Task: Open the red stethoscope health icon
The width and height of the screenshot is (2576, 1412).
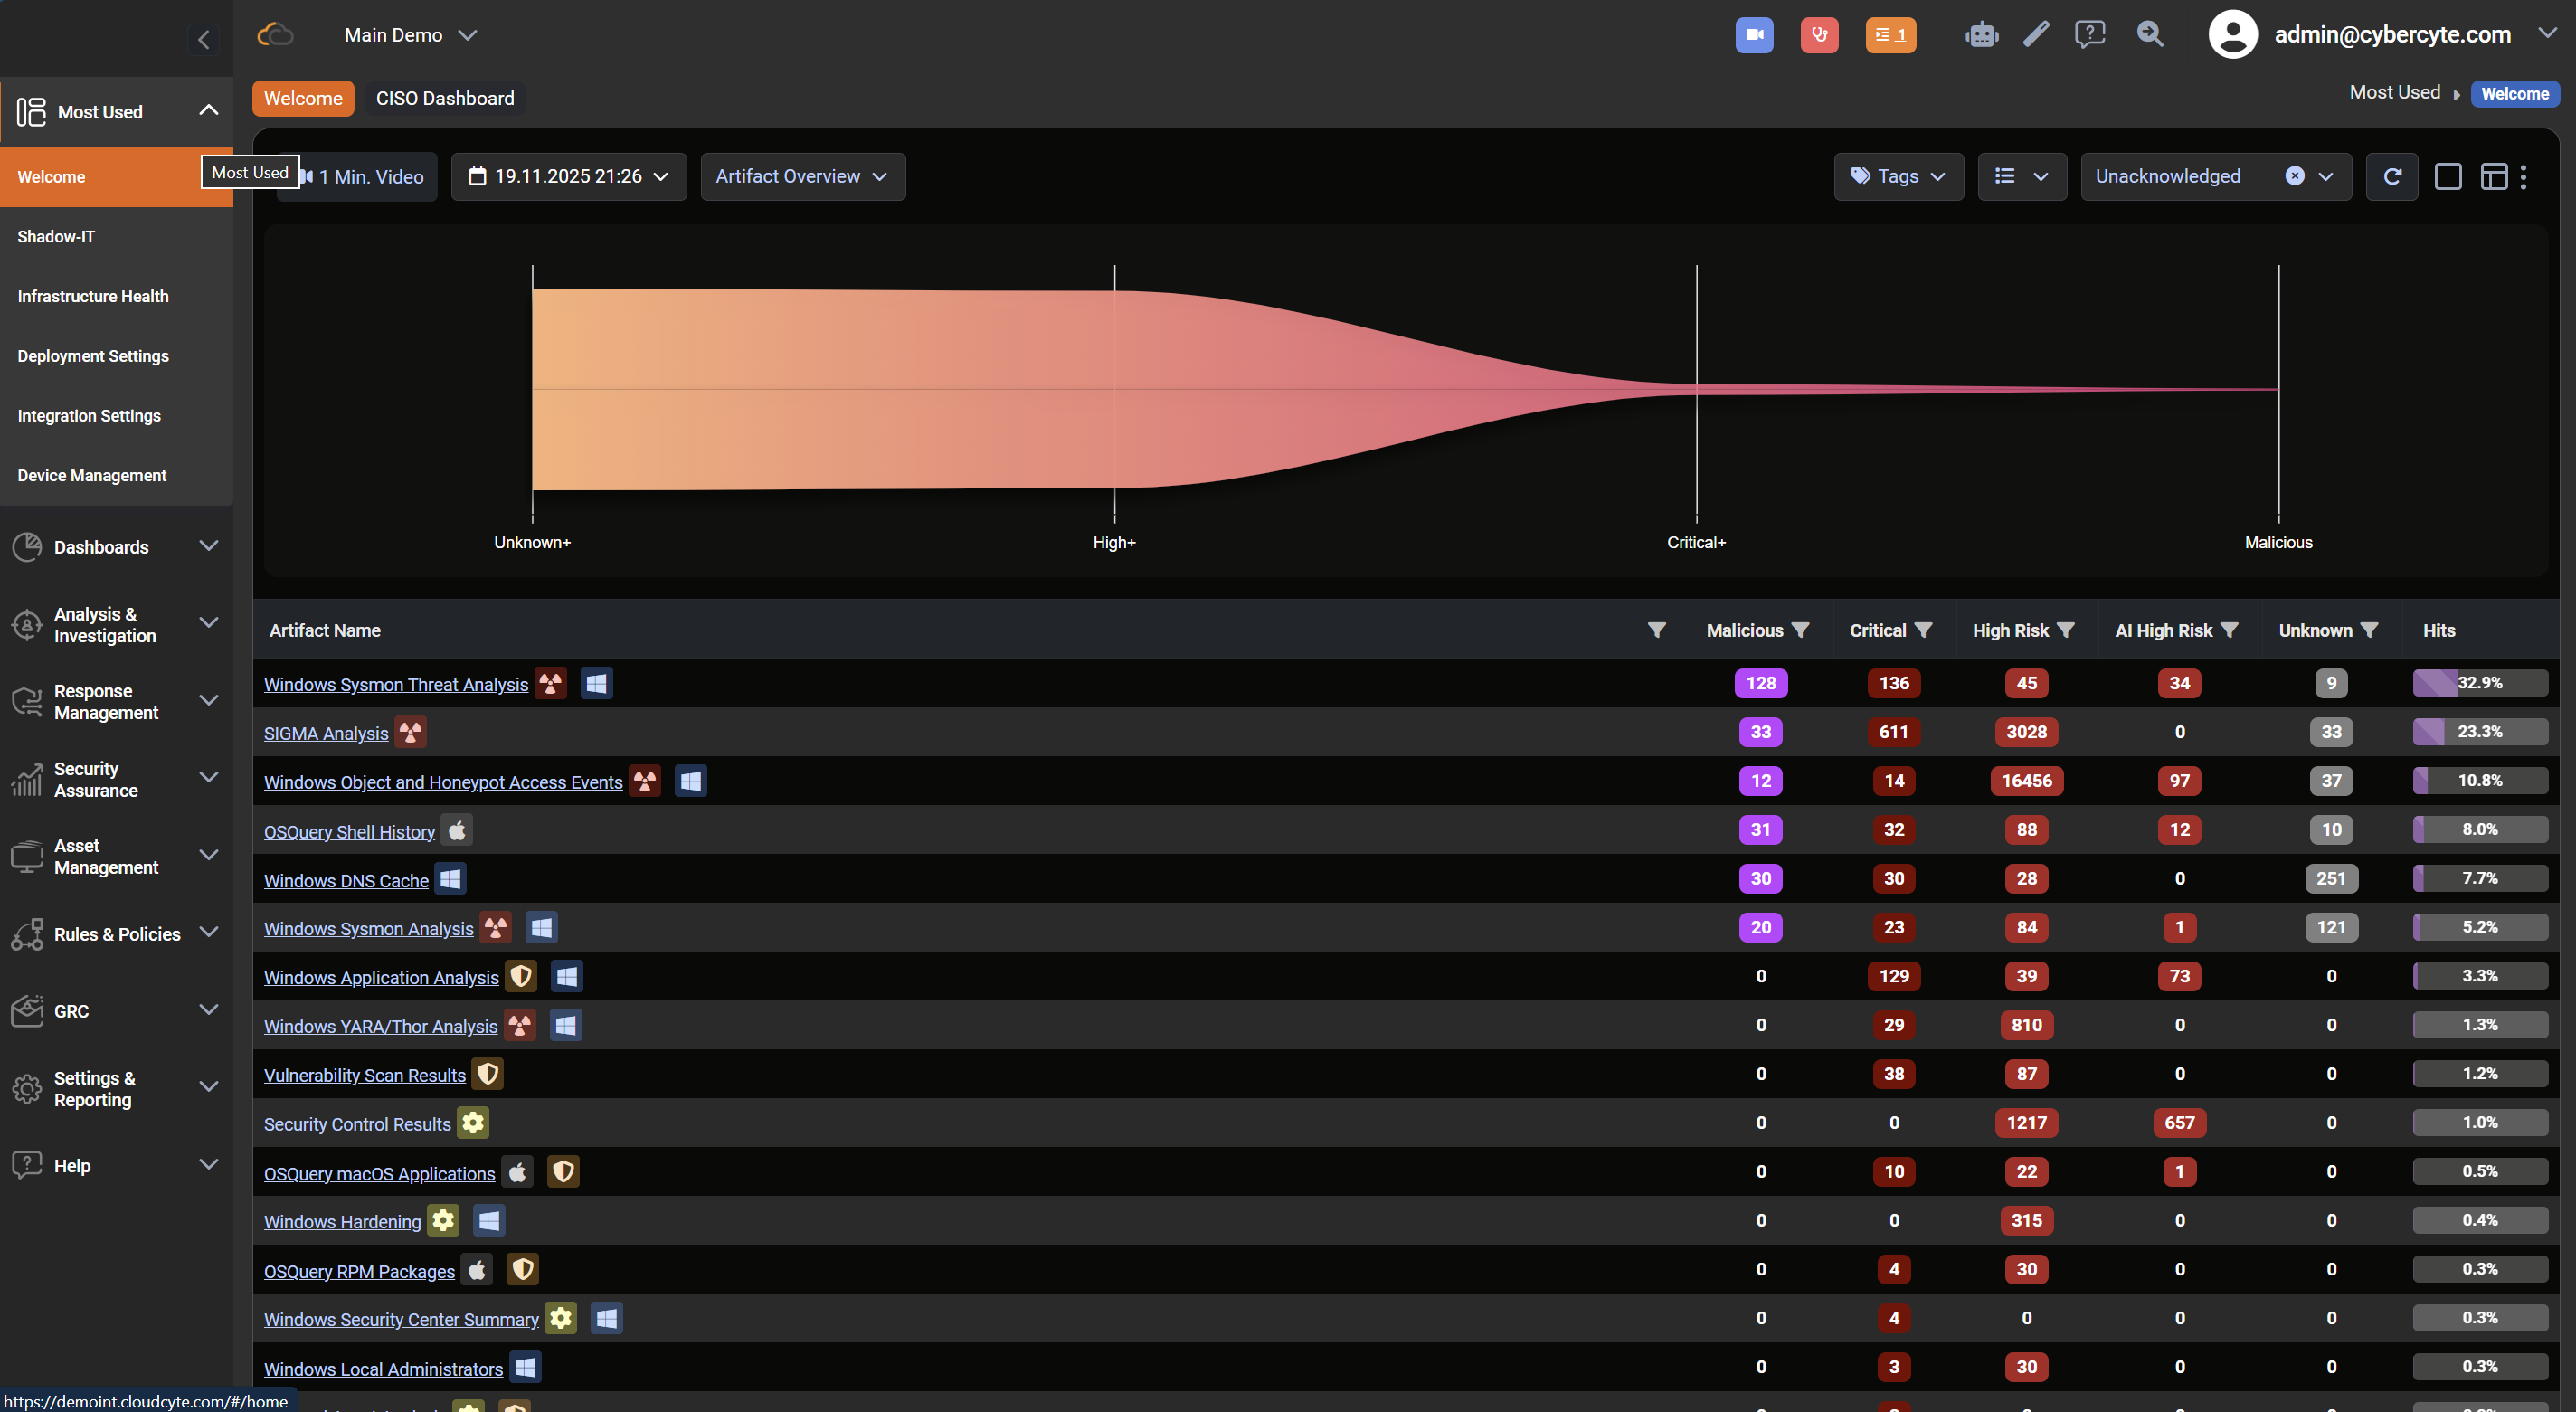Action: point(1819,35)
